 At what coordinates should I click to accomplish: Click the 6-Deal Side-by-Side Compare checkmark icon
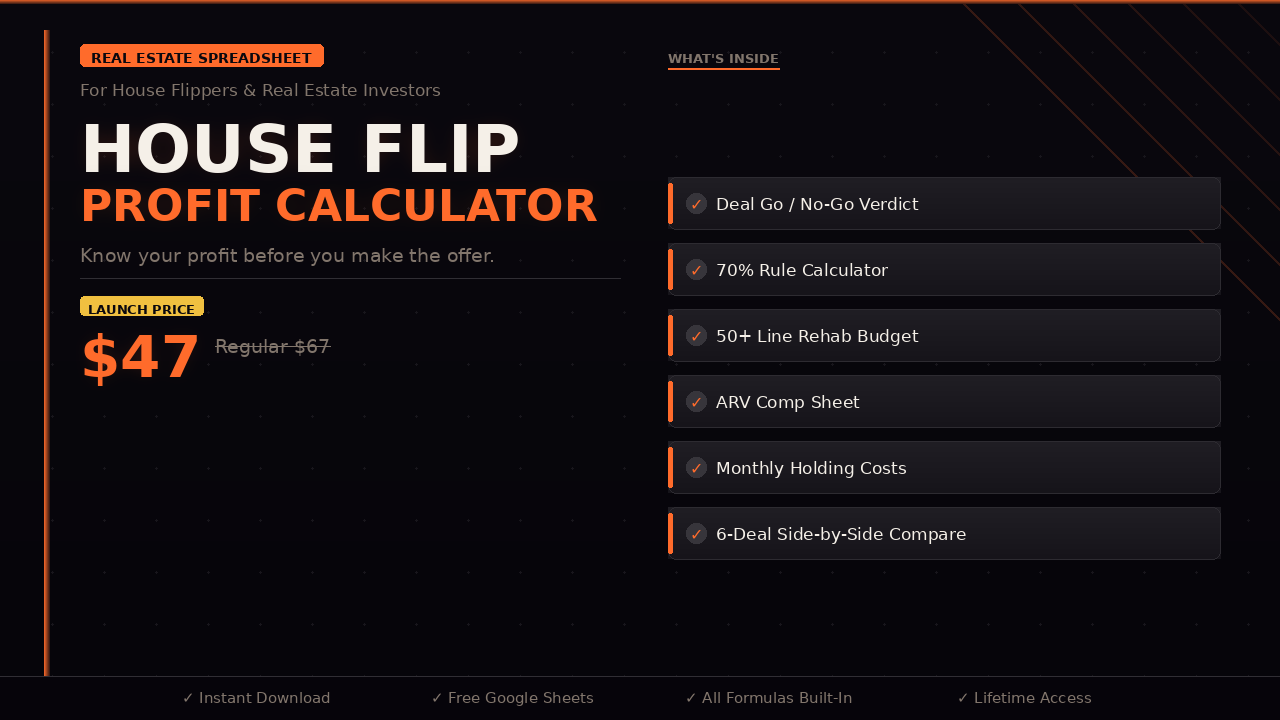tap(696, 534)
